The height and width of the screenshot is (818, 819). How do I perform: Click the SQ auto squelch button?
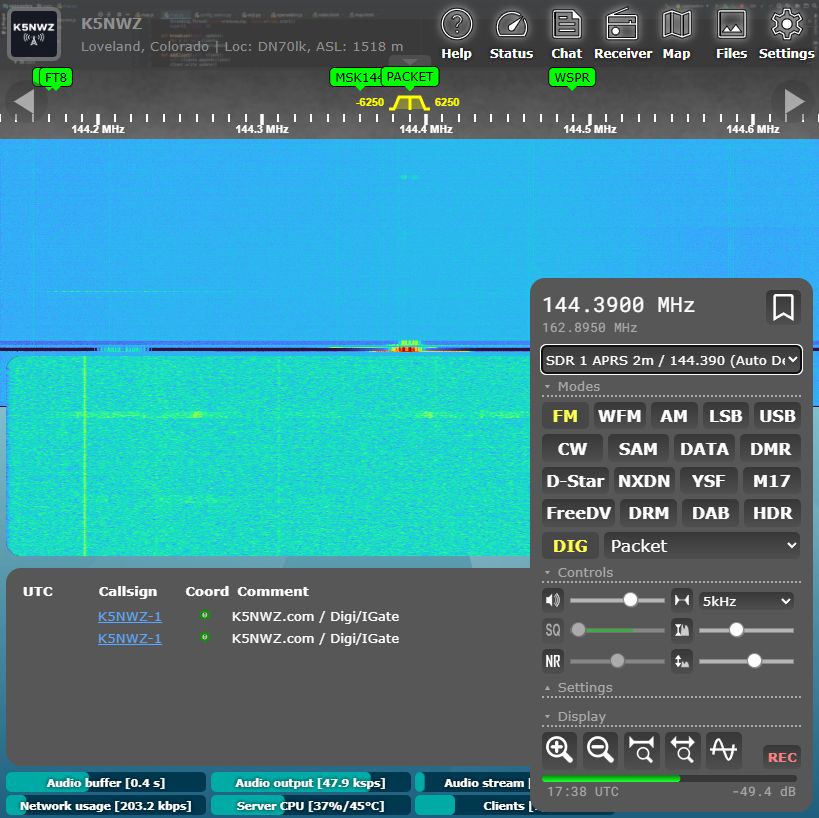(x=553, y=630)
